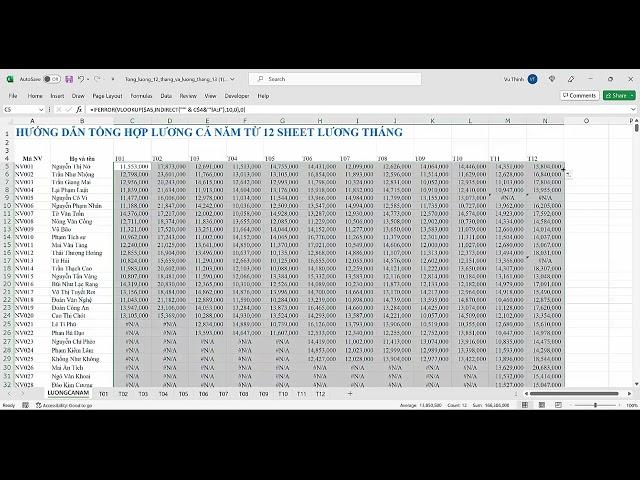Add a new sheet with plus icon
The height and width of the screenshot is (480, 640).
click(350, 393)
